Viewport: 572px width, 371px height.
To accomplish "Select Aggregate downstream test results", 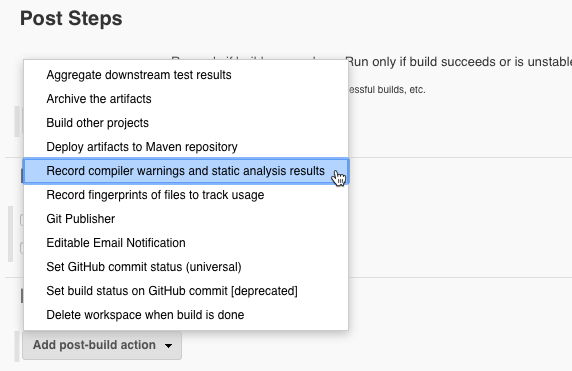I will [186, 75].
